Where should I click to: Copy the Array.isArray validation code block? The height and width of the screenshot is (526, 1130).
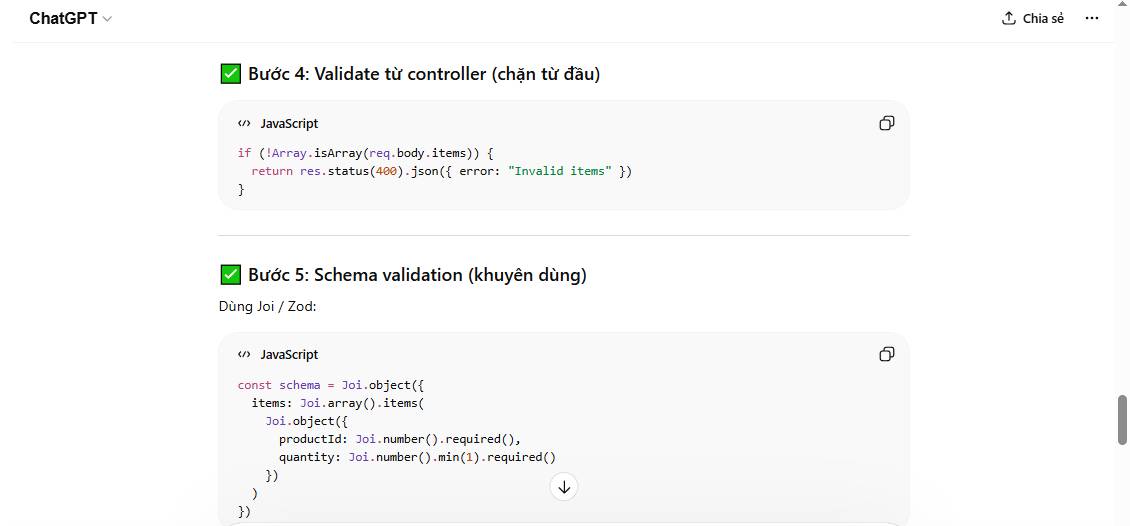(x=886, y=123)
